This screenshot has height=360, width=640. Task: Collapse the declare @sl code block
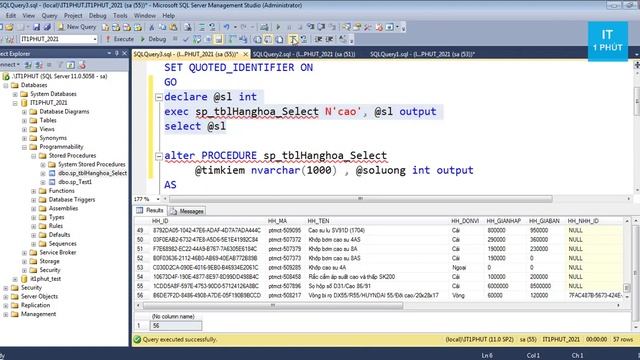coord(159,97)
